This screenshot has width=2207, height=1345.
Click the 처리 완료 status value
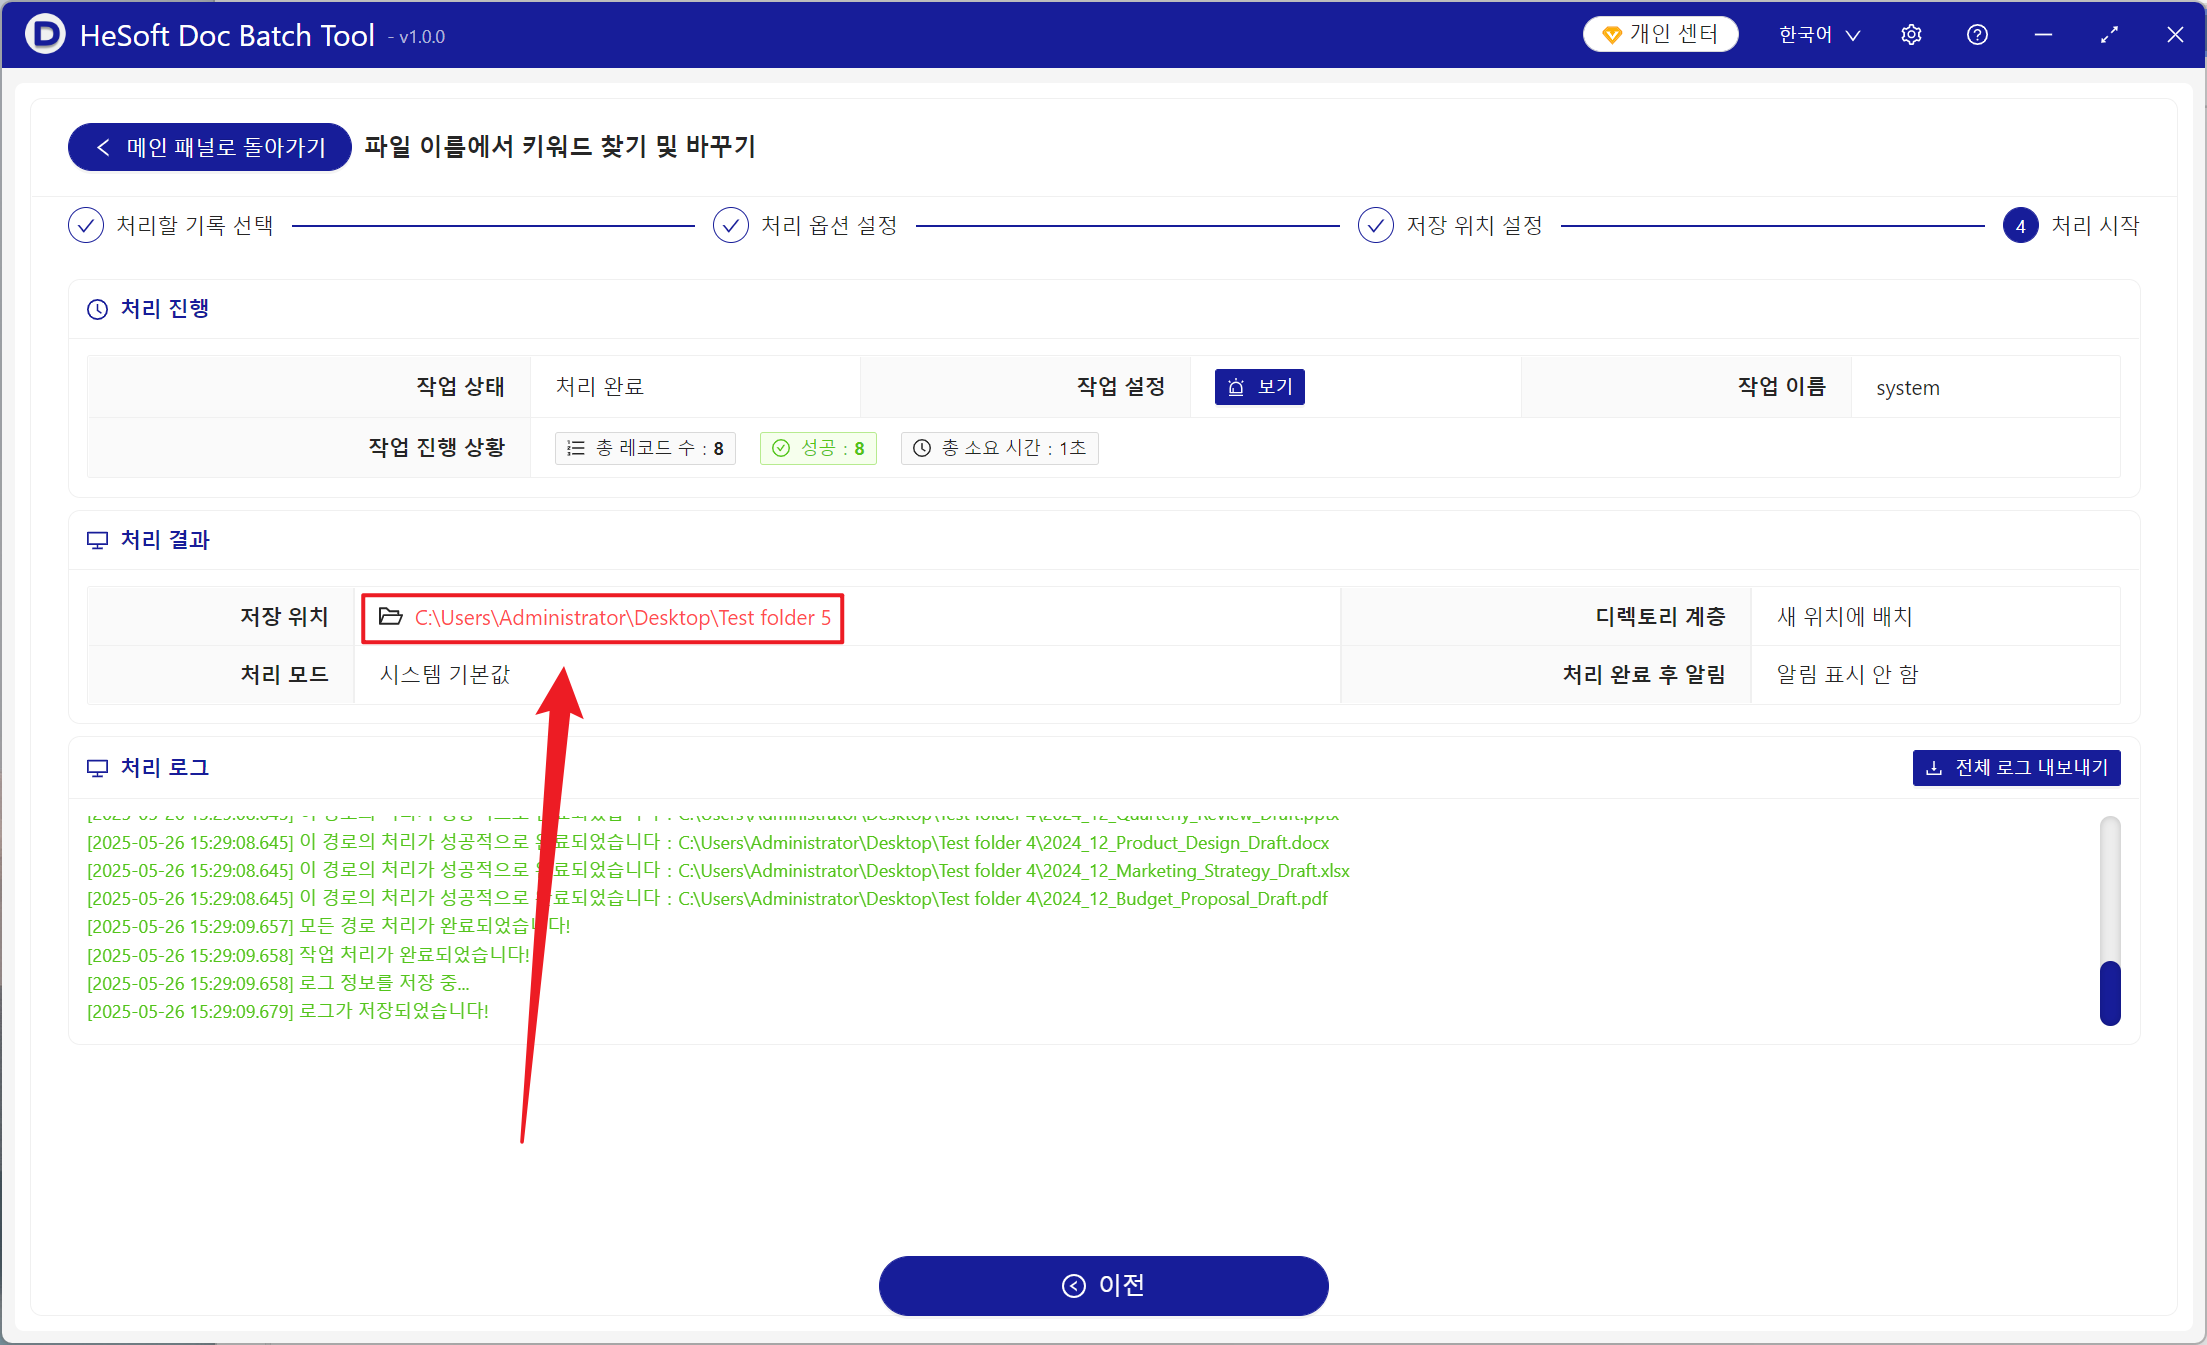pyautogui.click(x=600, y=387)
